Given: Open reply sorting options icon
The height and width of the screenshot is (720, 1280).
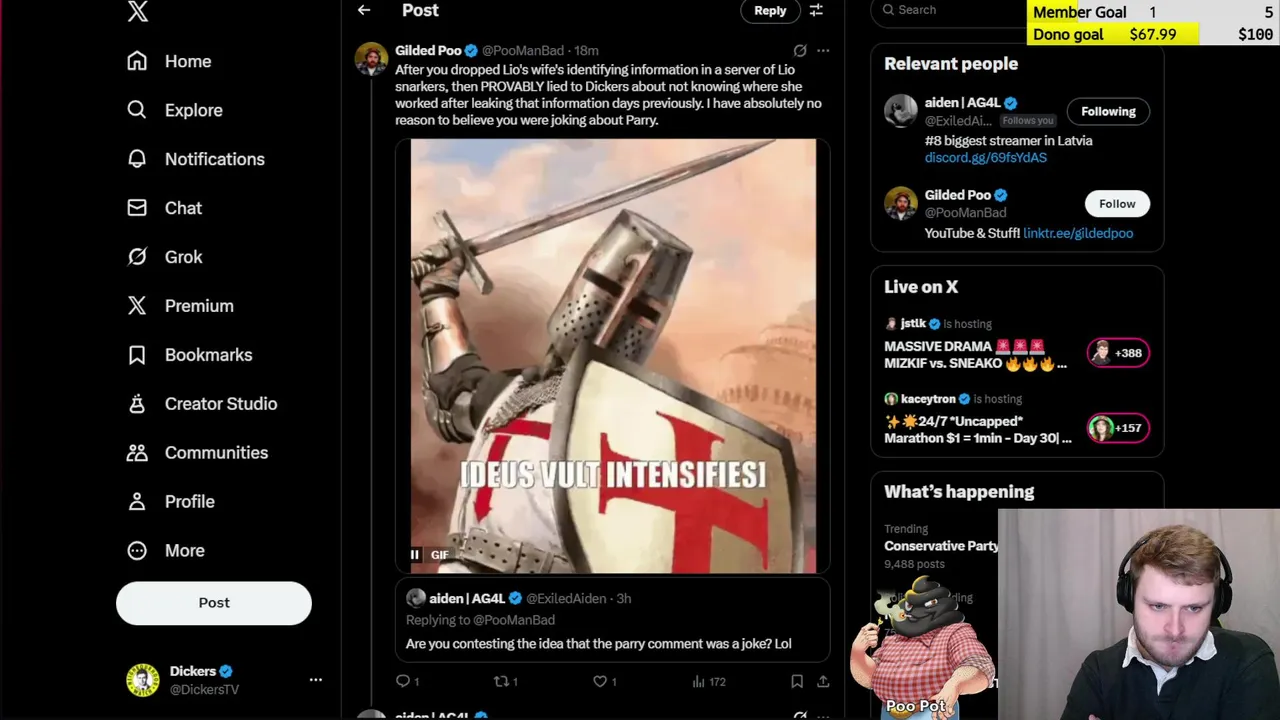Looking at the screenshot, I should point(816,10).
